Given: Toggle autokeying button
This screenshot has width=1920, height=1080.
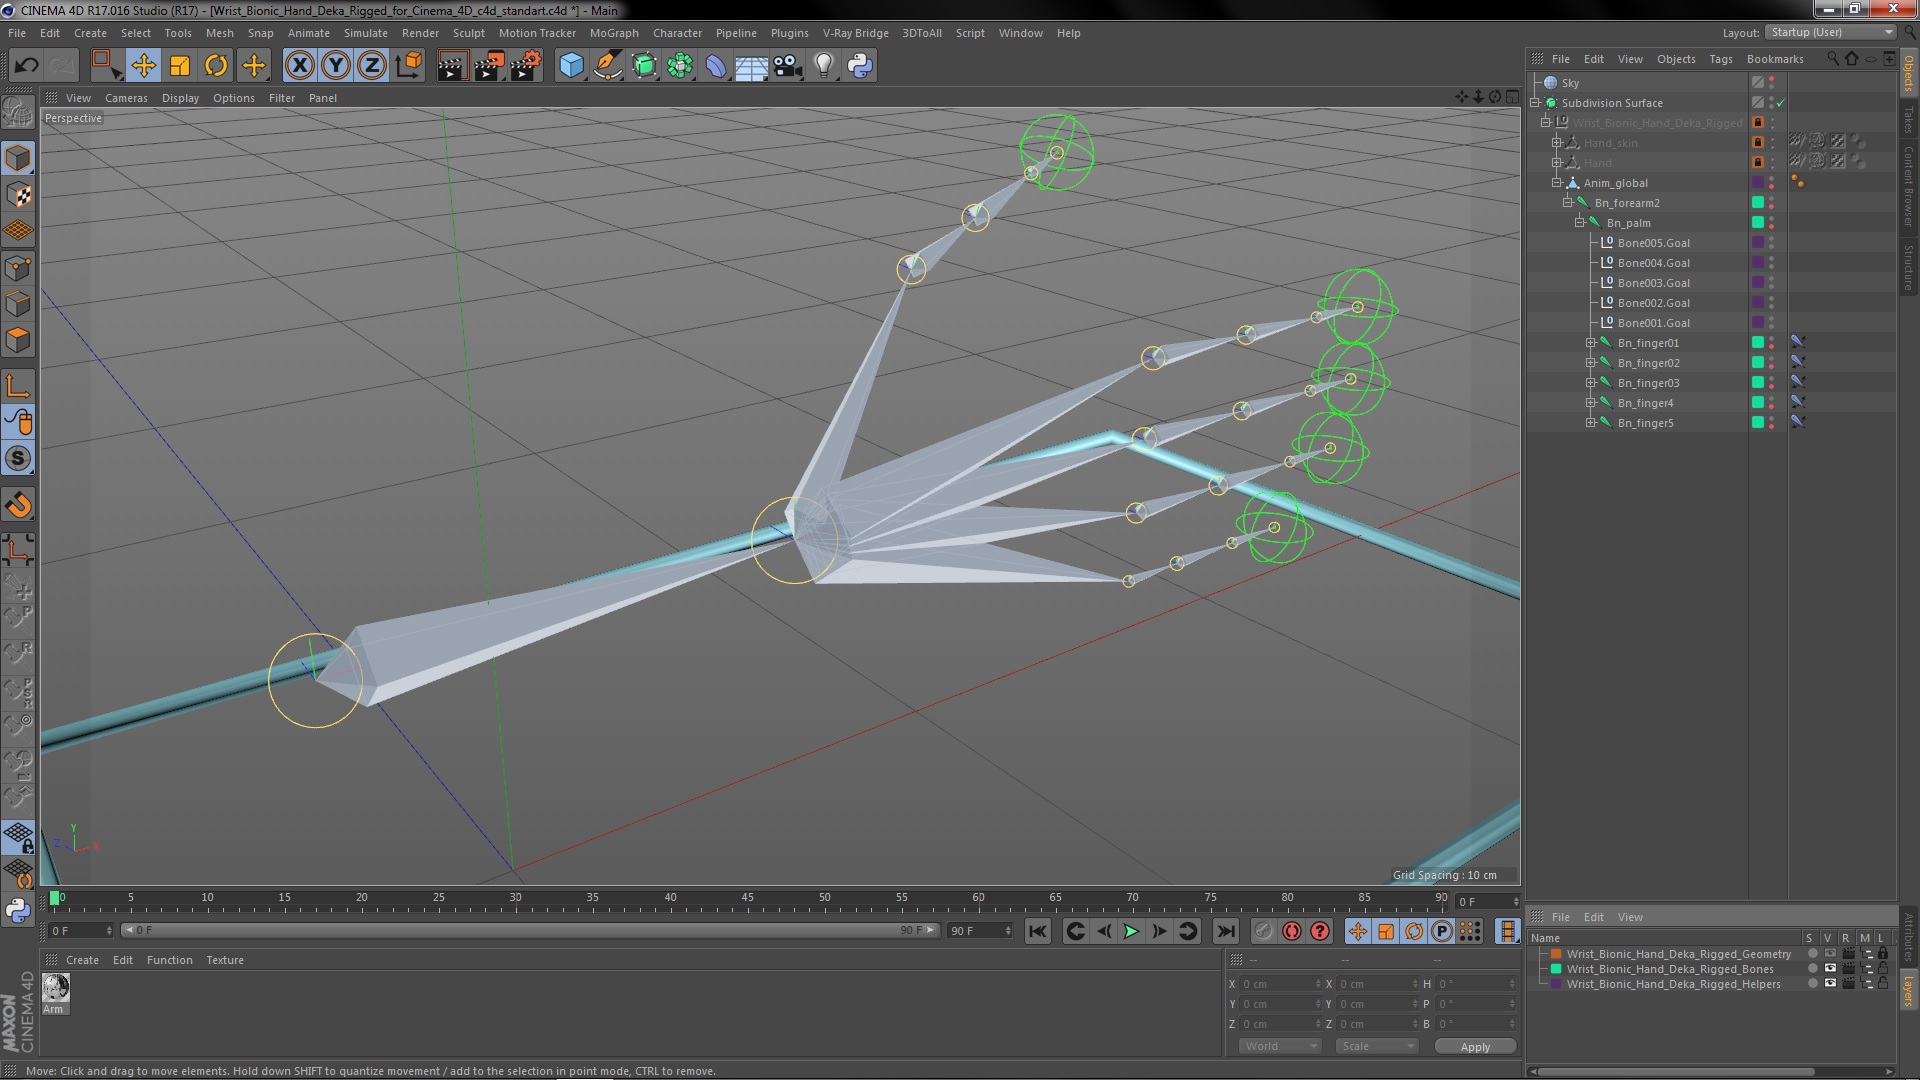Looking at the screenshot, I should coord(1292,931).
